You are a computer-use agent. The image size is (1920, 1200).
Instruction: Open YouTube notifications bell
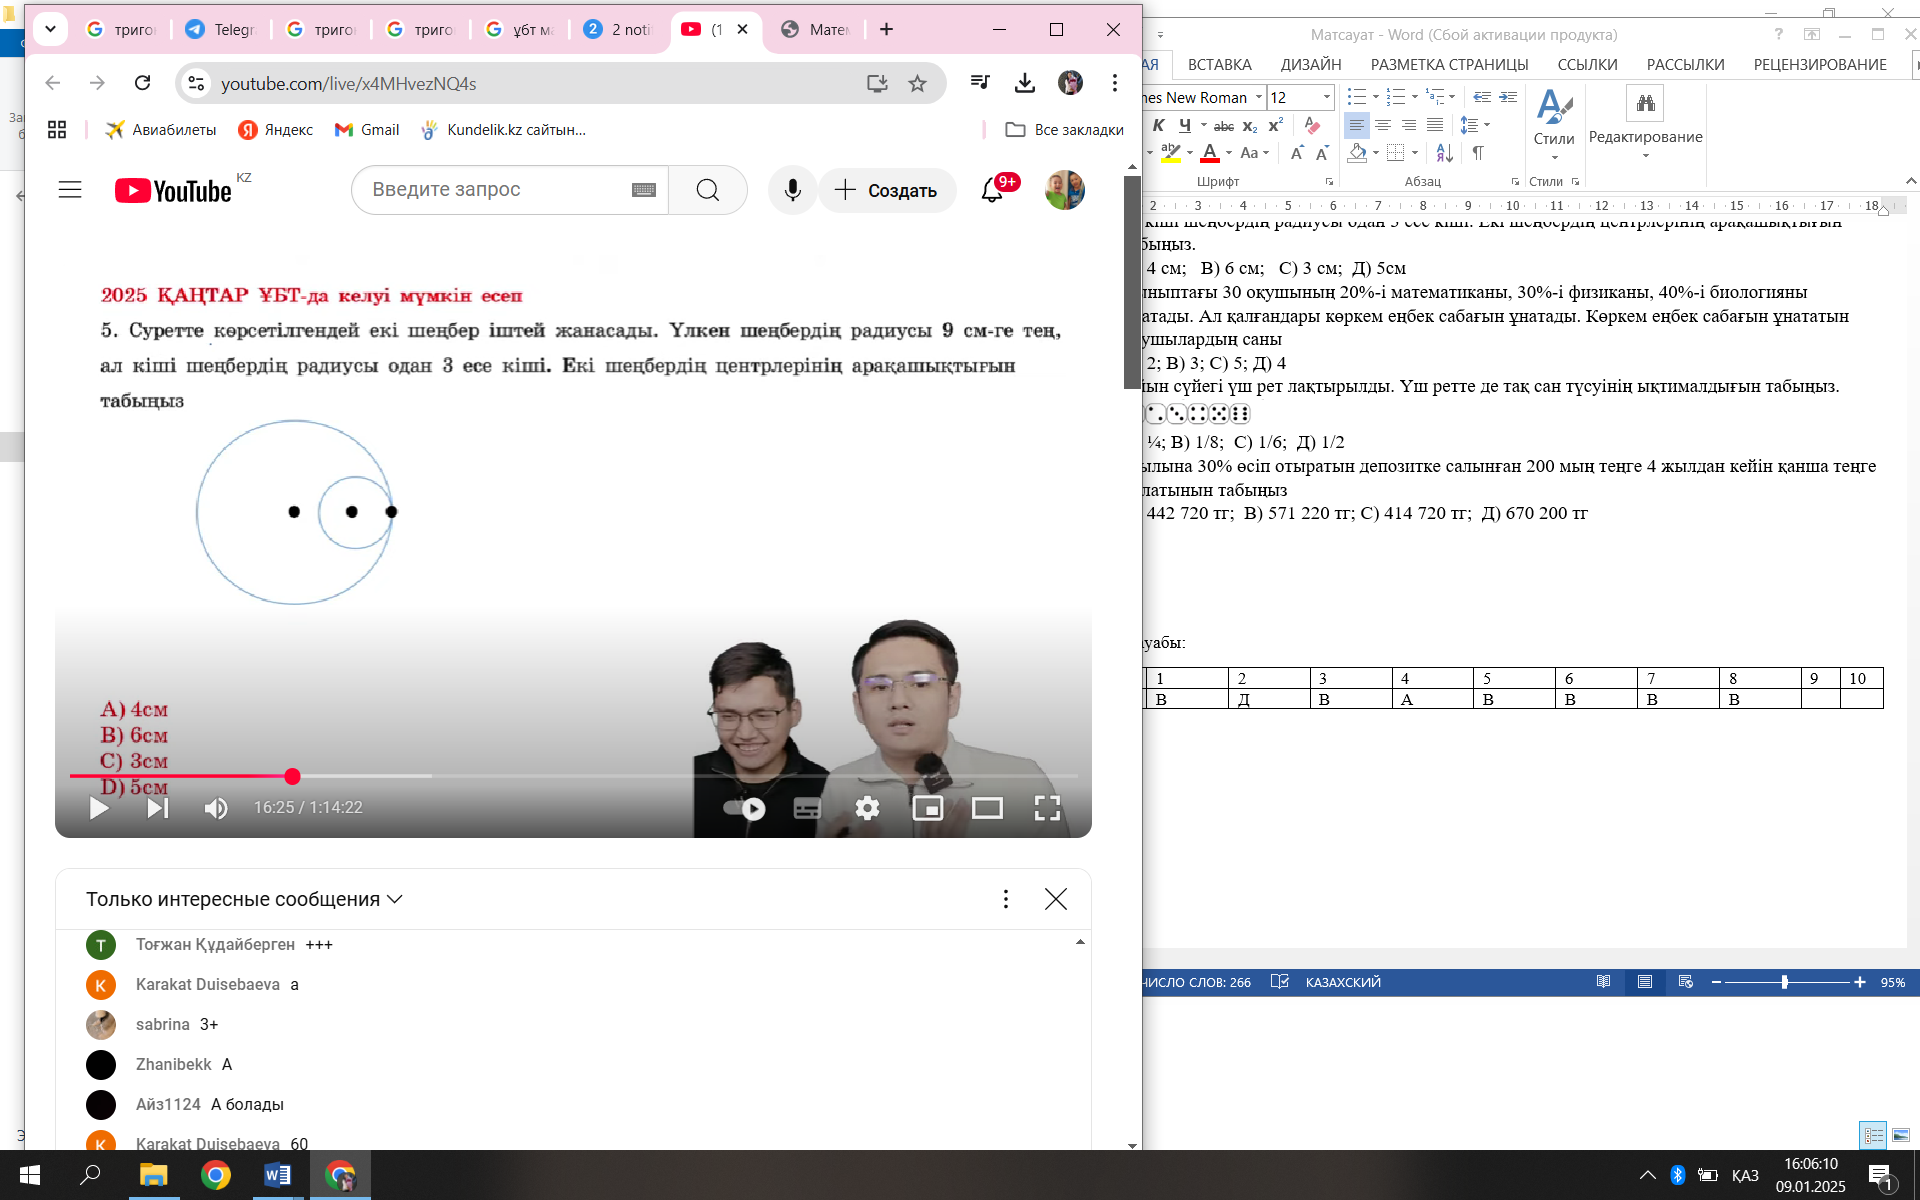pyautogui.click(x=992, y=190)
